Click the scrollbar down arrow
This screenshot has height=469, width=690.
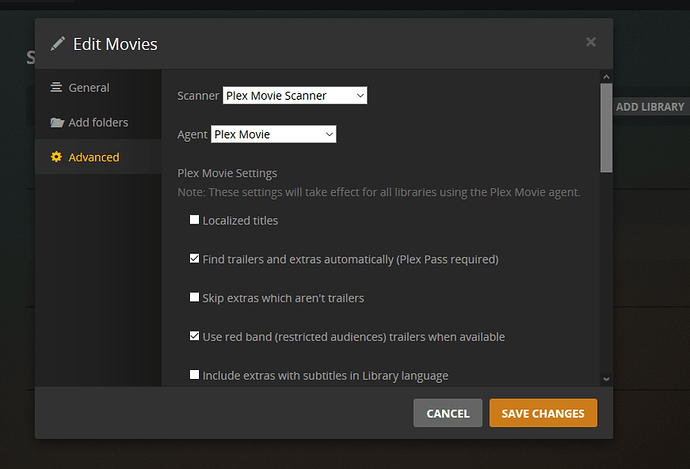coord(606,379)
